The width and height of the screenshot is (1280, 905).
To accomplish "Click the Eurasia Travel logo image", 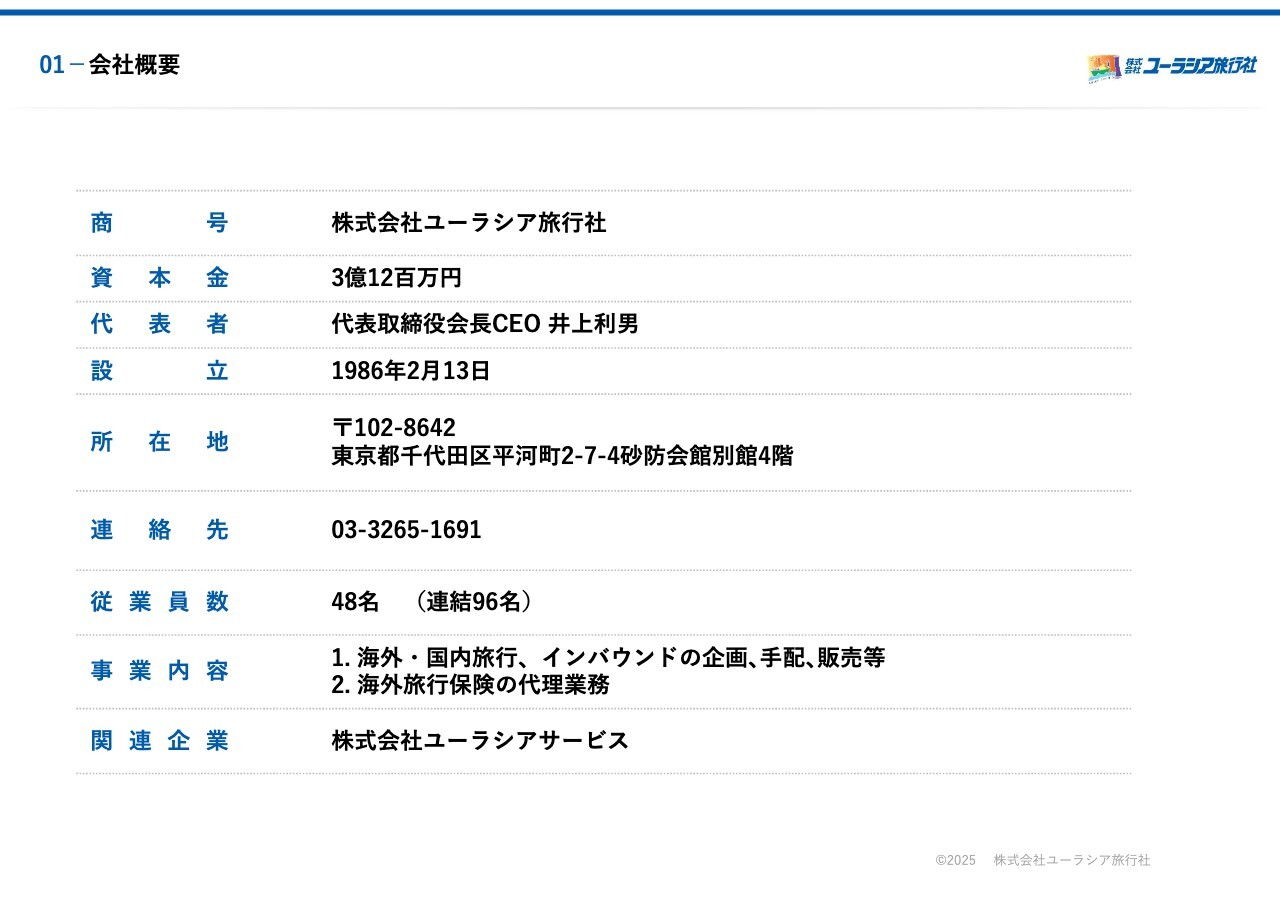I will (x=1104, y=68).
